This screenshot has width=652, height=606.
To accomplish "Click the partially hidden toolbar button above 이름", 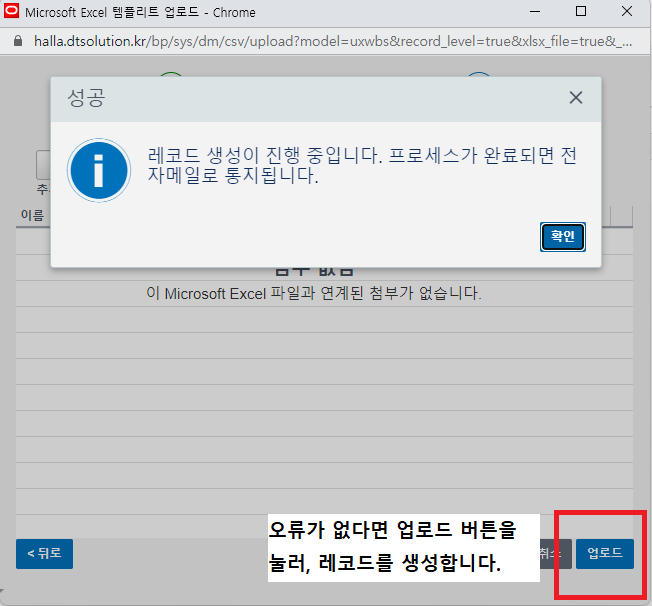I will pos(43,165).
